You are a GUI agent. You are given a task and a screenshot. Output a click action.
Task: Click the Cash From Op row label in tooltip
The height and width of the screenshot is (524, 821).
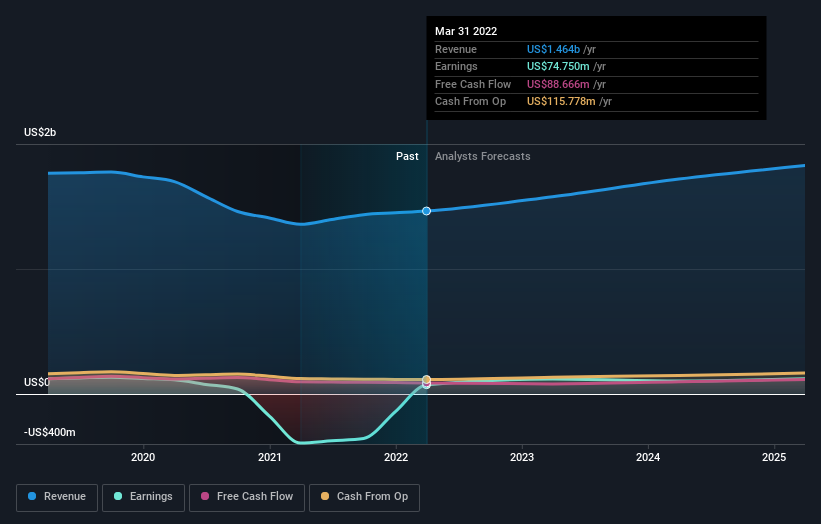point(470,102)
